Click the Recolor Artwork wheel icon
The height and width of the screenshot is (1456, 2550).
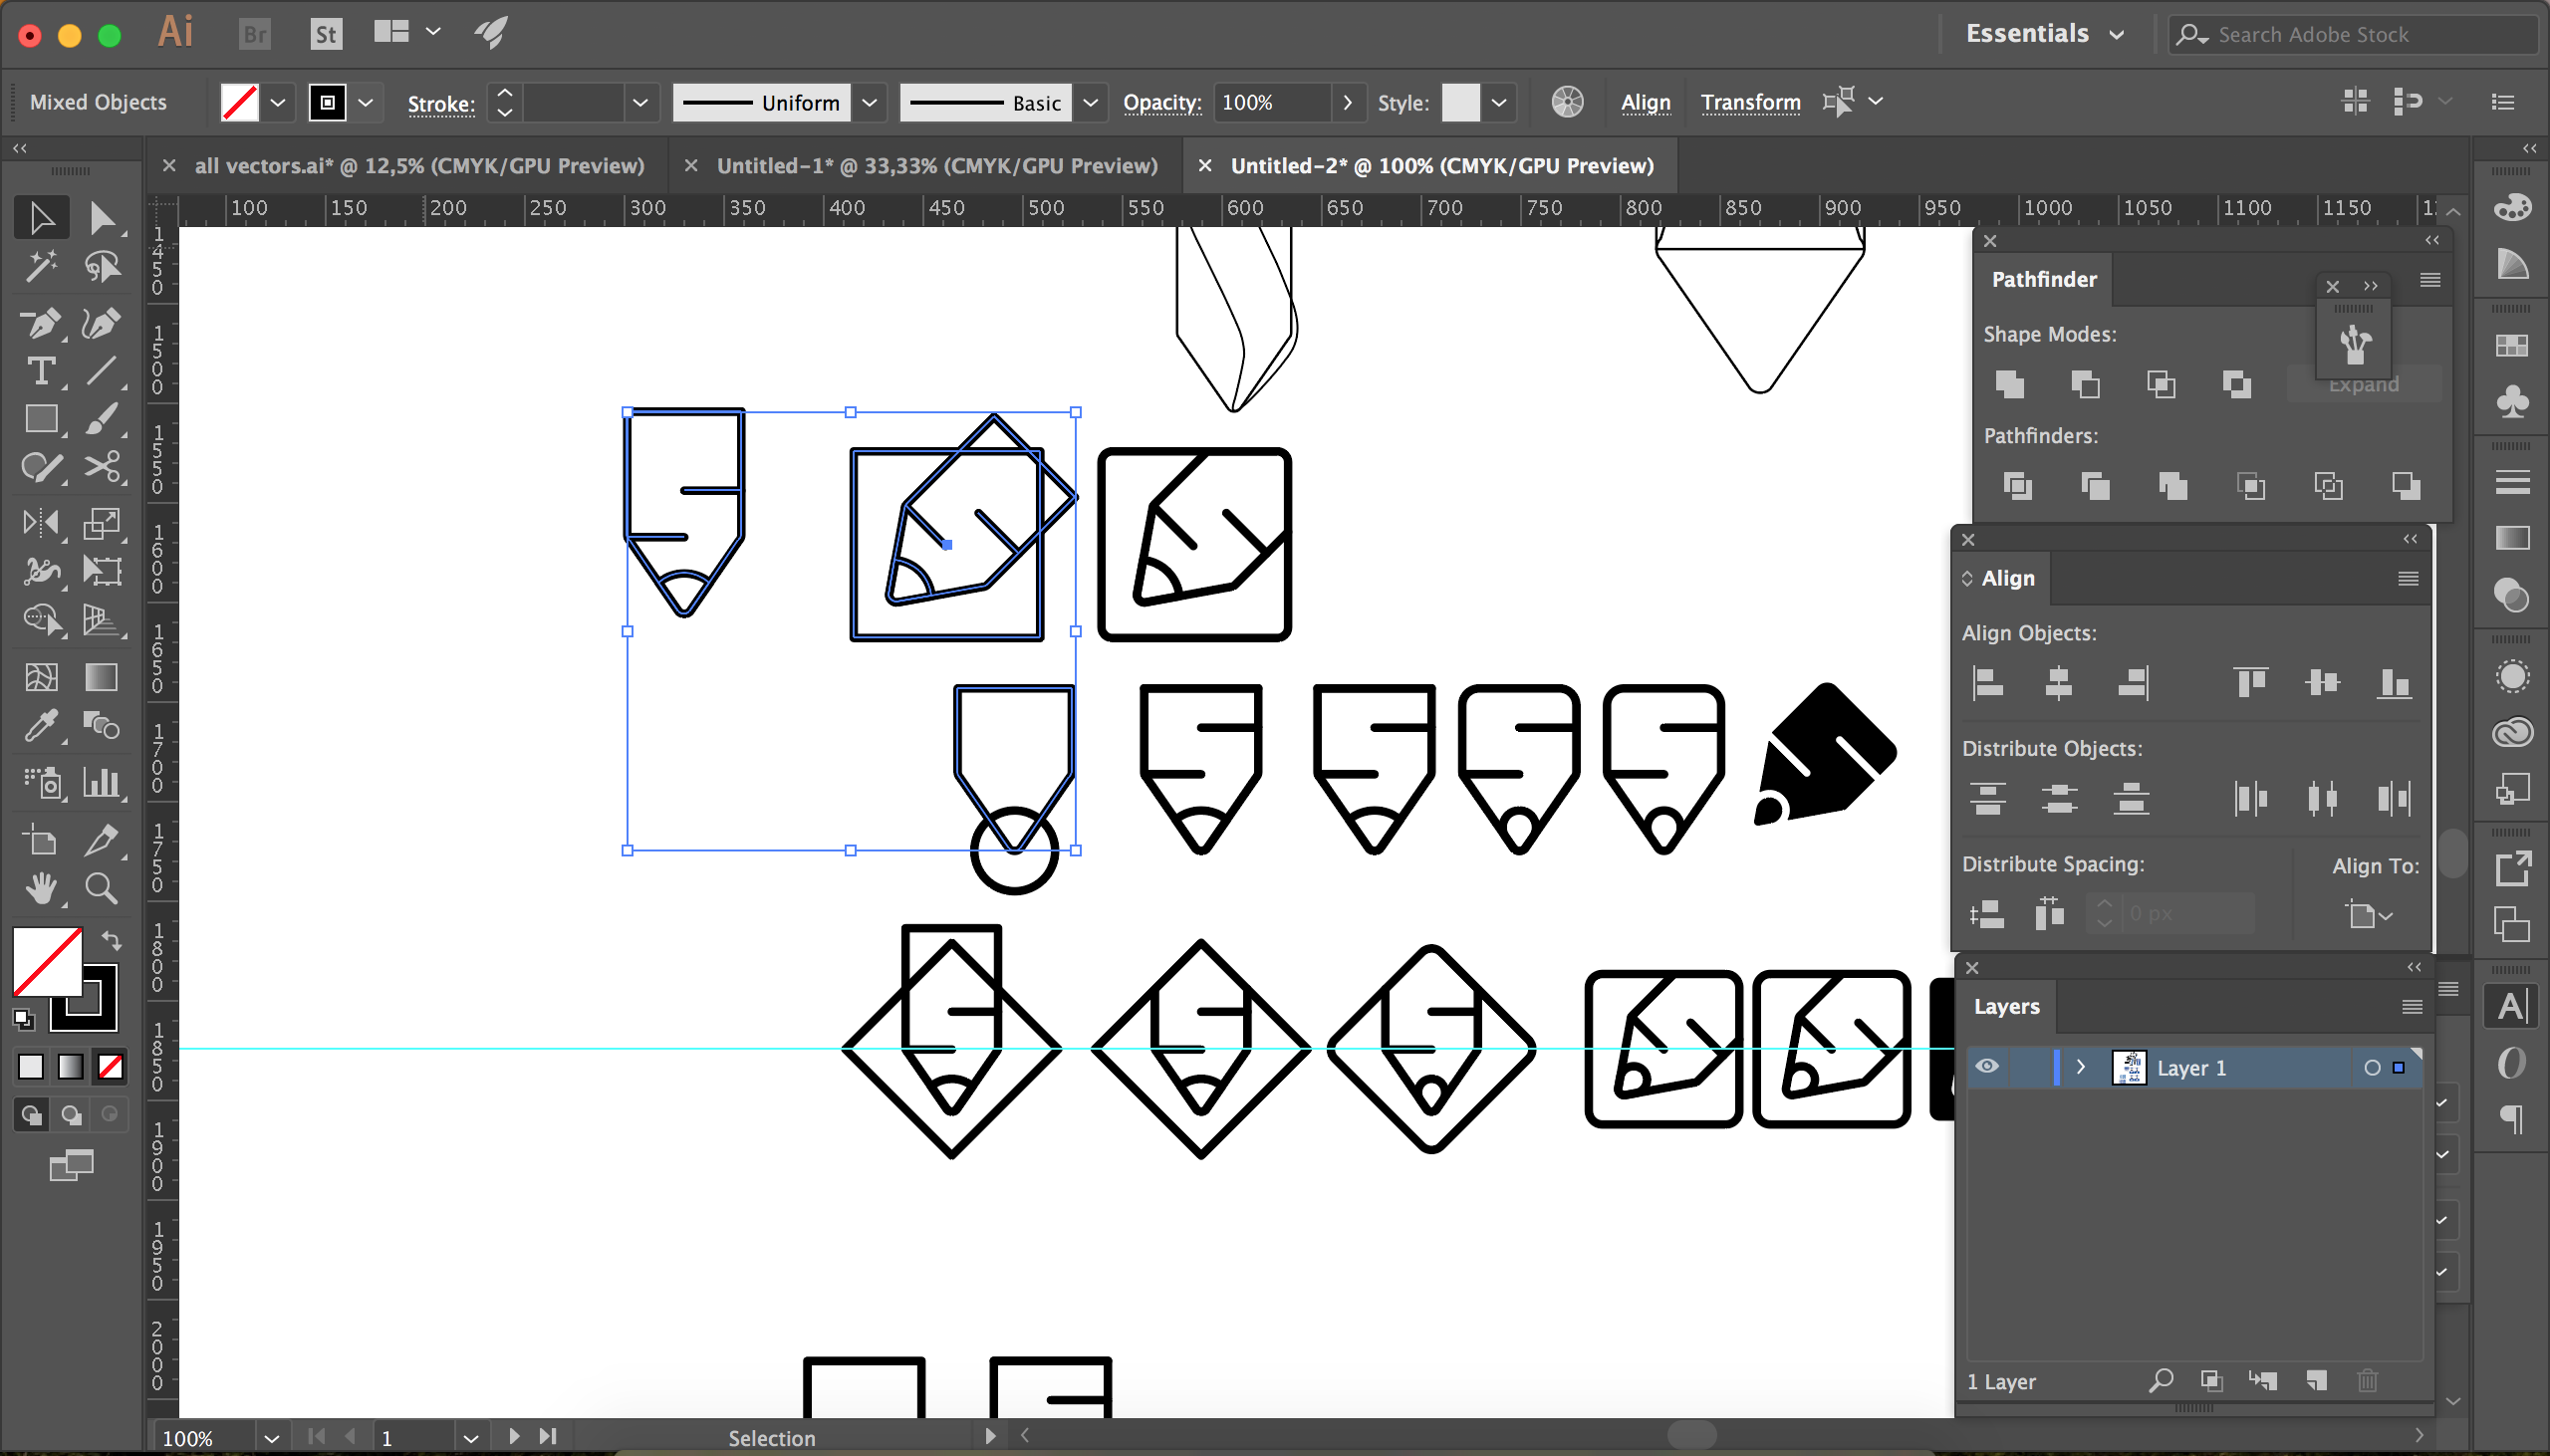pos(1567,102)
